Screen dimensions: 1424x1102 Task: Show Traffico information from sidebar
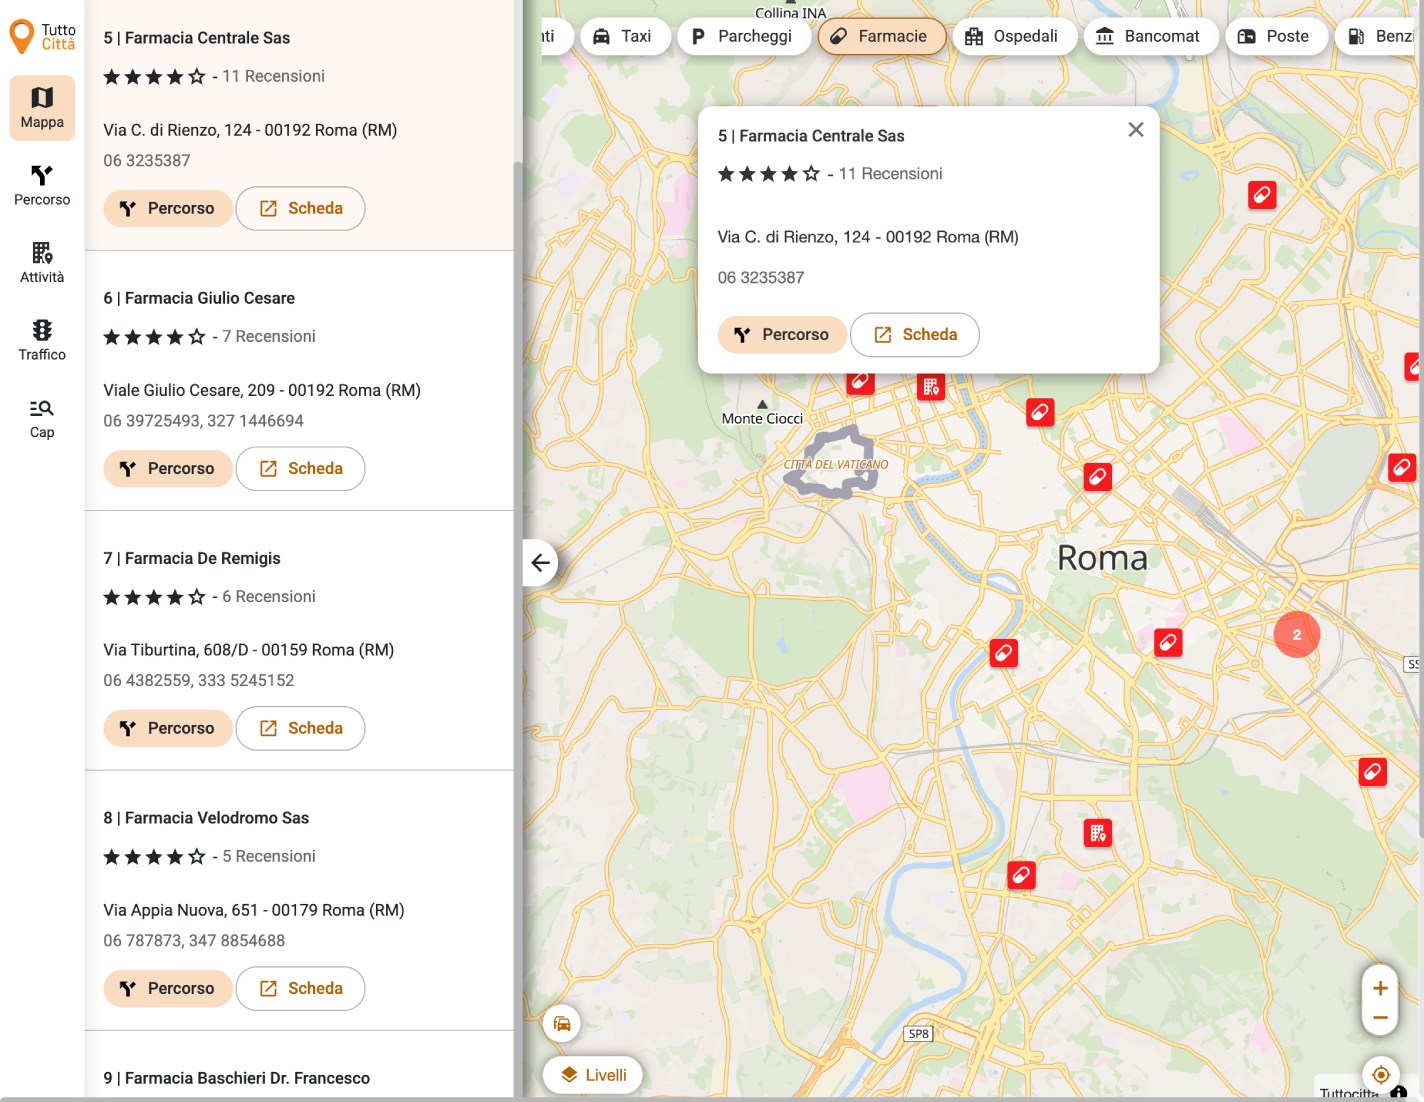(42, 340)
